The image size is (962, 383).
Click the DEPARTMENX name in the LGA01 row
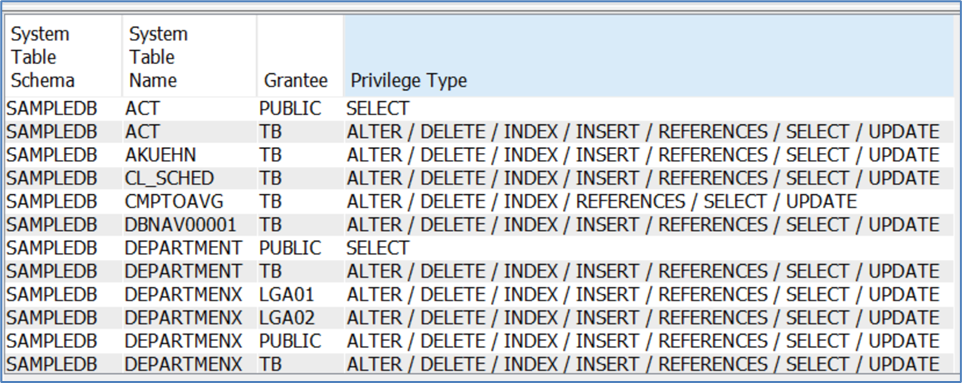tap(183, 295)
